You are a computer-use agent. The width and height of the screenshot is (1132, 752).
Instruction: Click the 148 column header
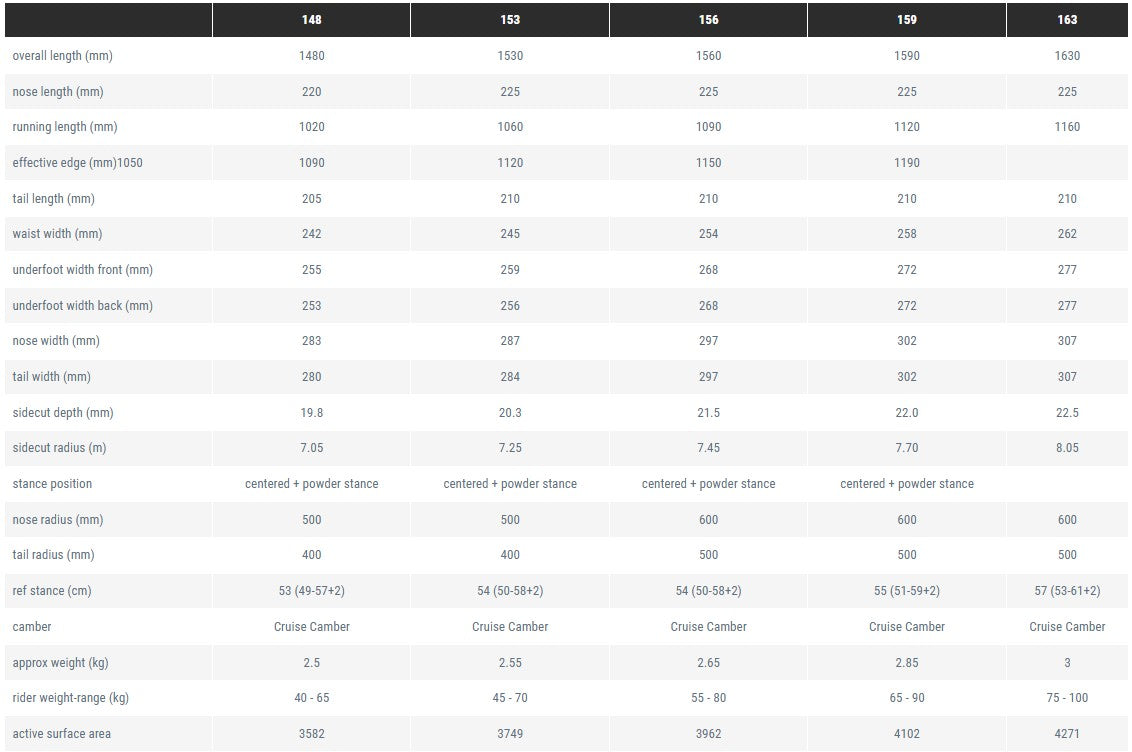[x=311, y=20]
